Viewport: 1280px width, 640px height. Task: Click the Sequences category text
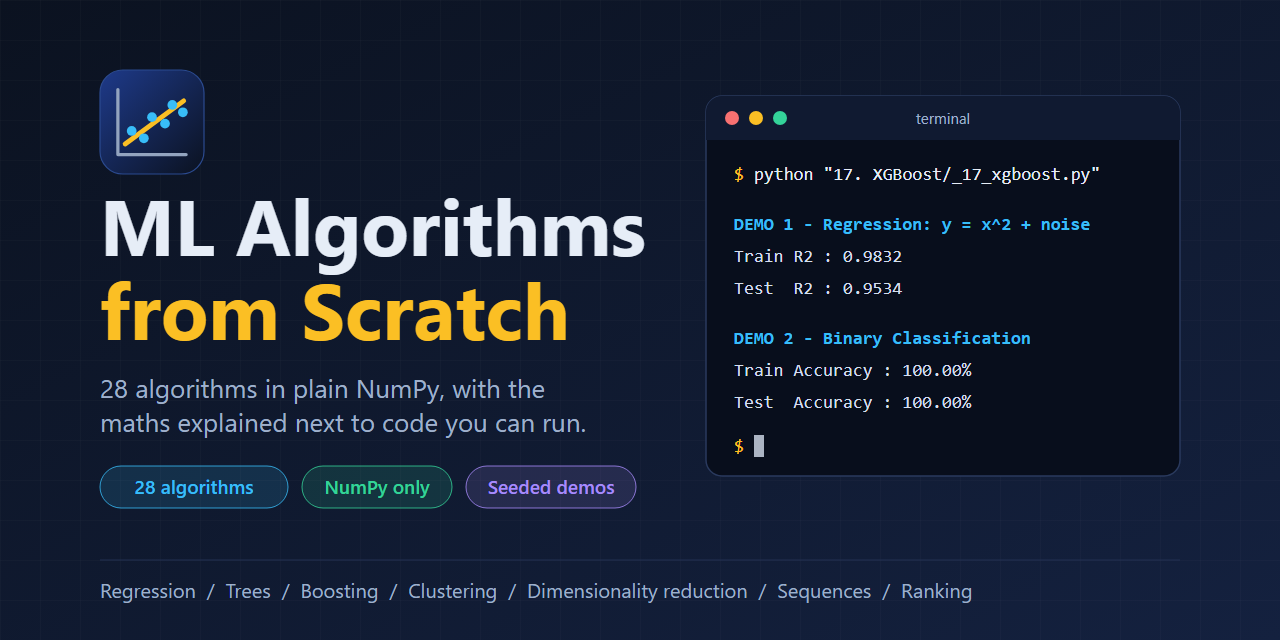pos(824,591)
